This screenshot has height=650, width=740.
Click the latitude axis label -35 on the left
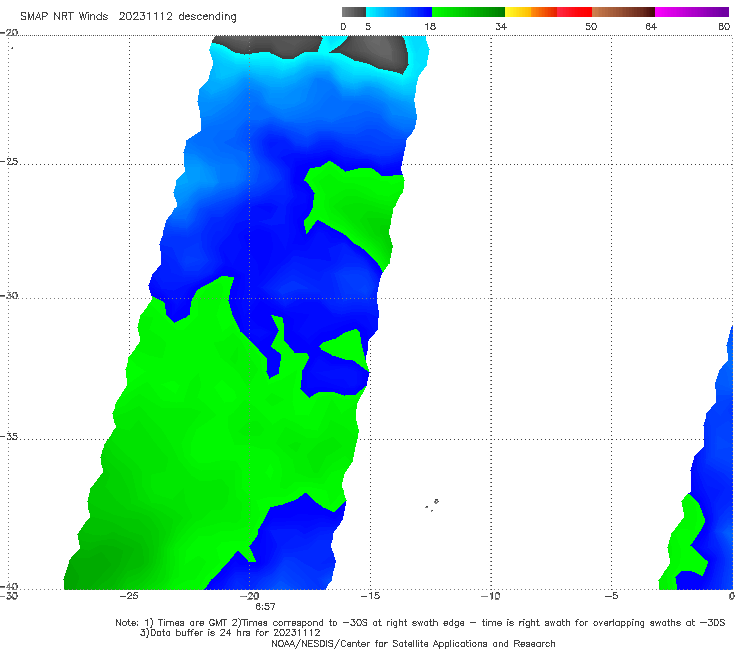pos(9,437)
